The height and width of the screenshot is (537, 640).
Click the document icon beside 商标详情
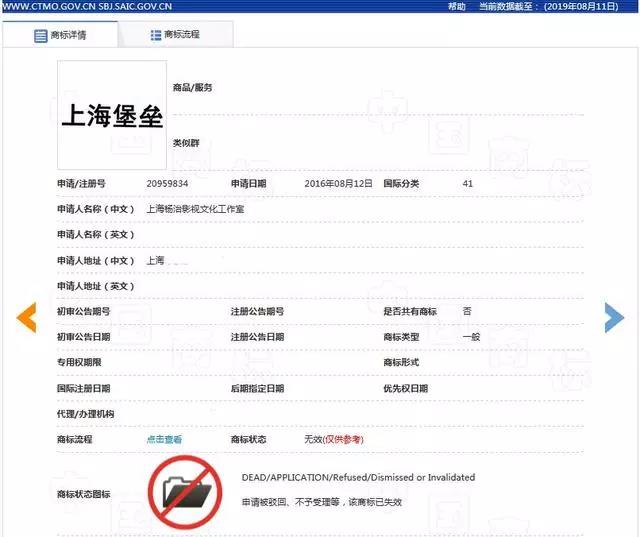(41, 36)
